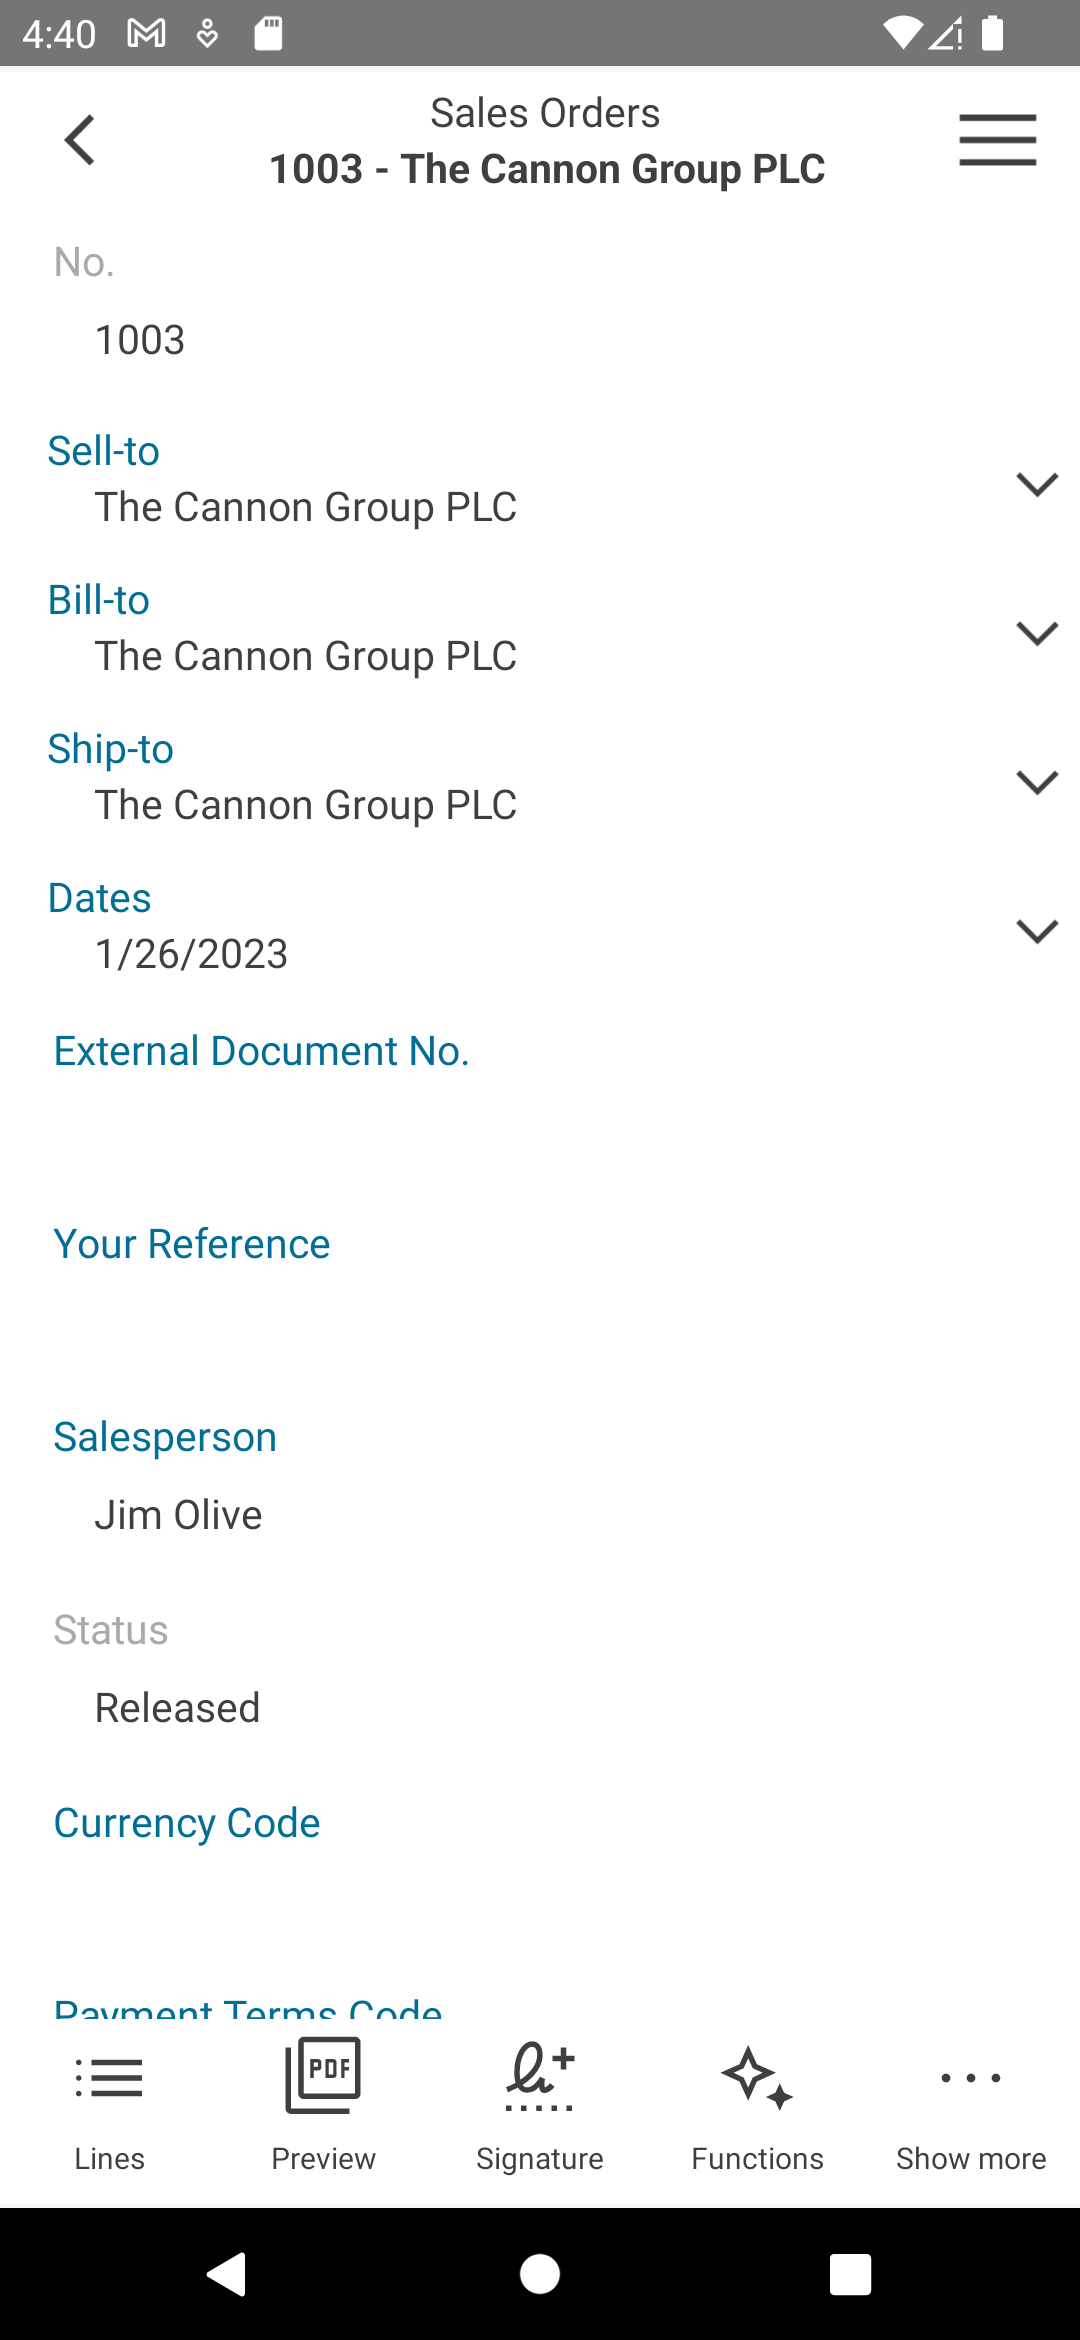Expand the Bill-to section
Image resolution: width=1080 pixels, height=2340 pixels.
click(x=1037, y=633)
